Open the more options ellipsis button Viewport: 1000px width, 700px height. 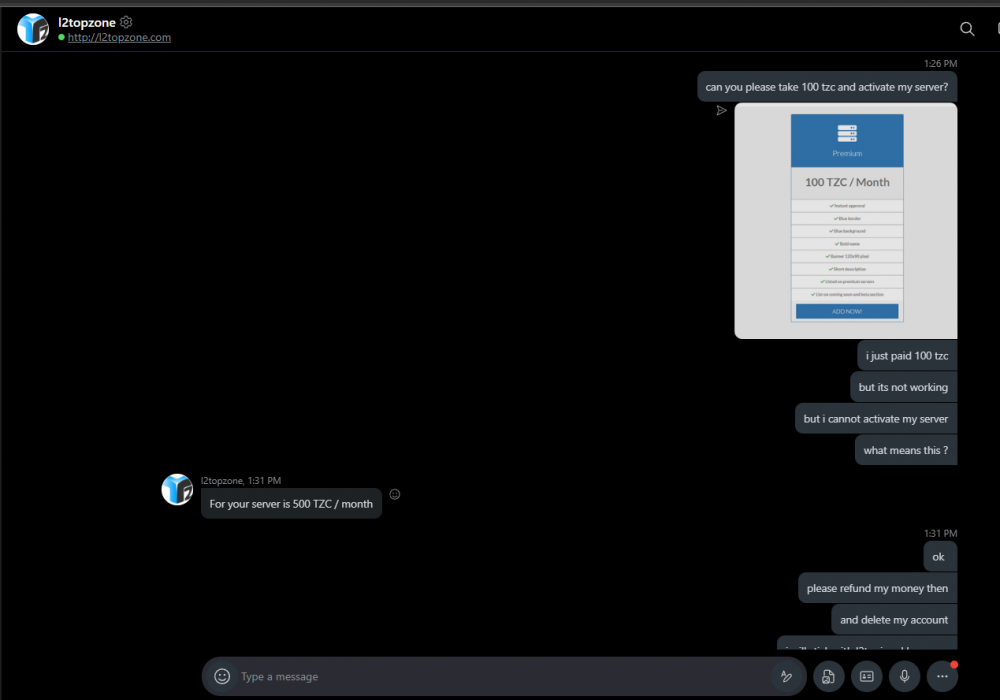pos(942,677)
